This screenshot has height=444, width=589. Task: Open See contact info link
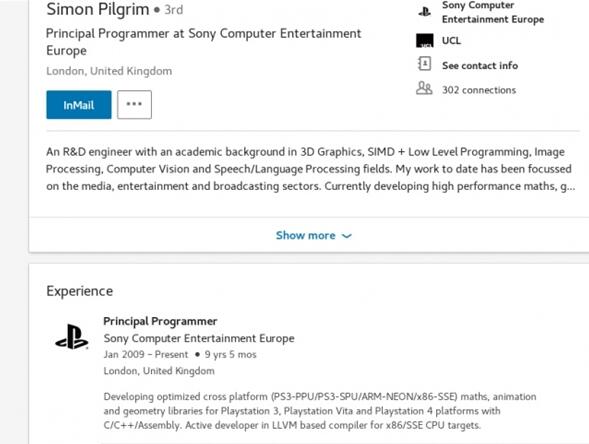[480, 66]
